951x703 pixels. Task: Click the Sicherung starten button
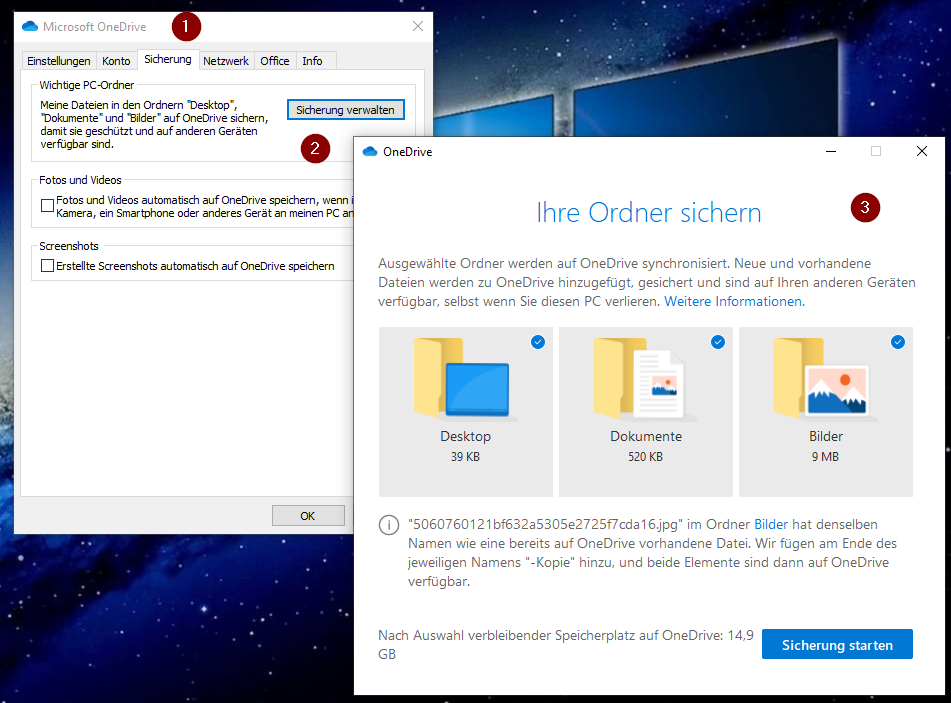click(837, 644)
